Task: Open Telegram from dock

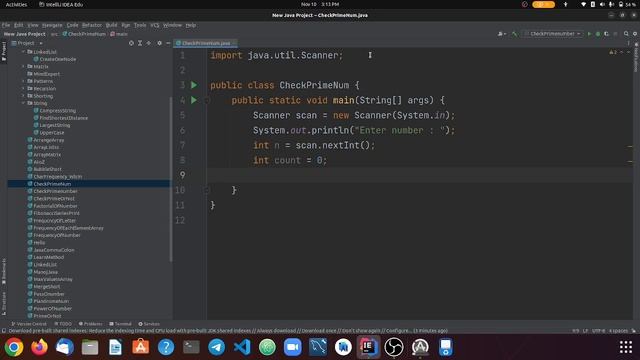Action: point(217,347)
